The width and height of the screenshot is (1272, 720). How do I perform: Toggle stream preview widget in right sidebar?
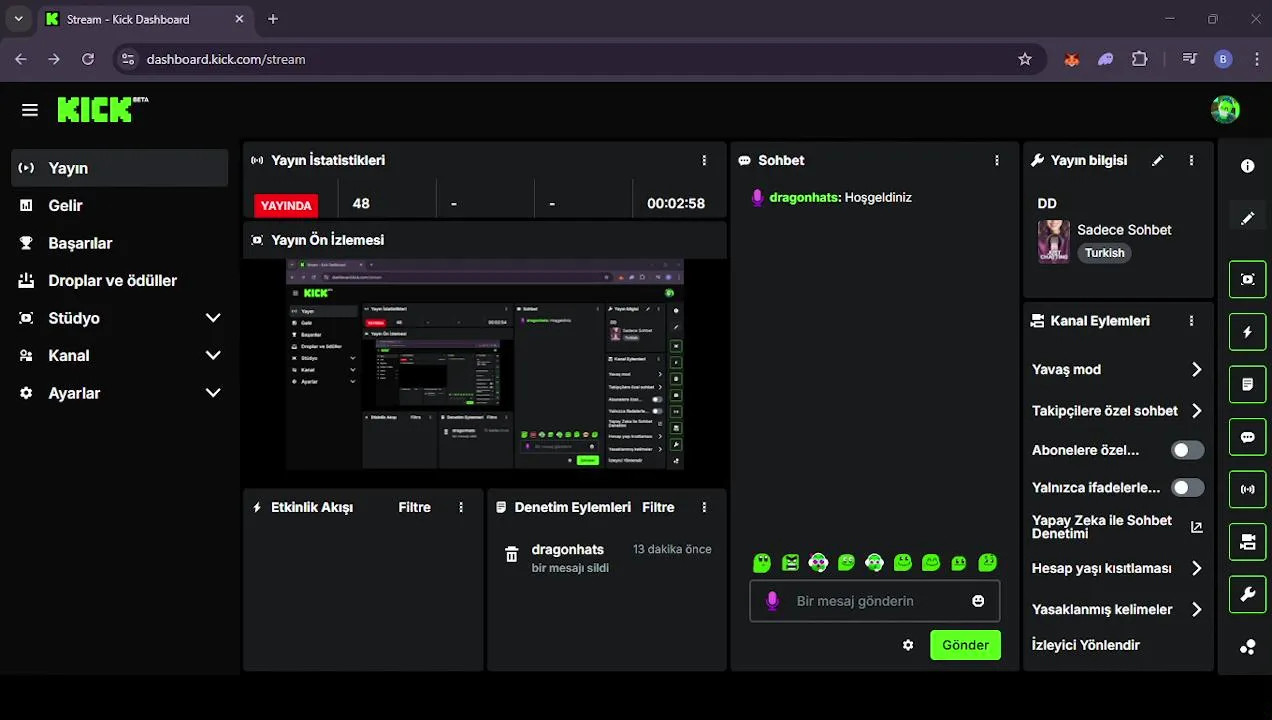[x=1247, y=279]
